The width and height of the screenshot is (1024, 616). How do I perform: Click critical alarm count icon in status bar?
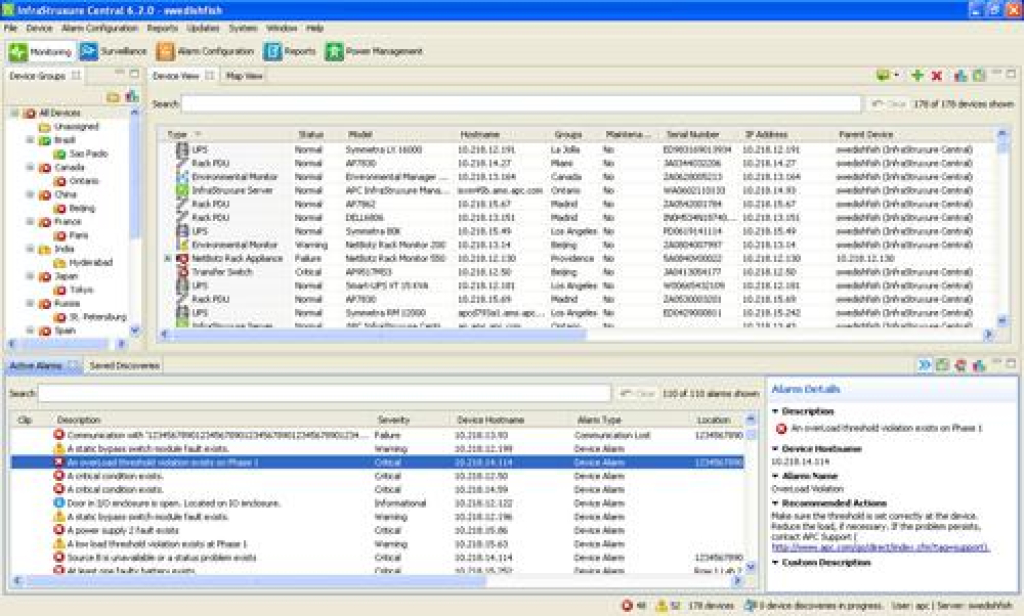(628, 605)
